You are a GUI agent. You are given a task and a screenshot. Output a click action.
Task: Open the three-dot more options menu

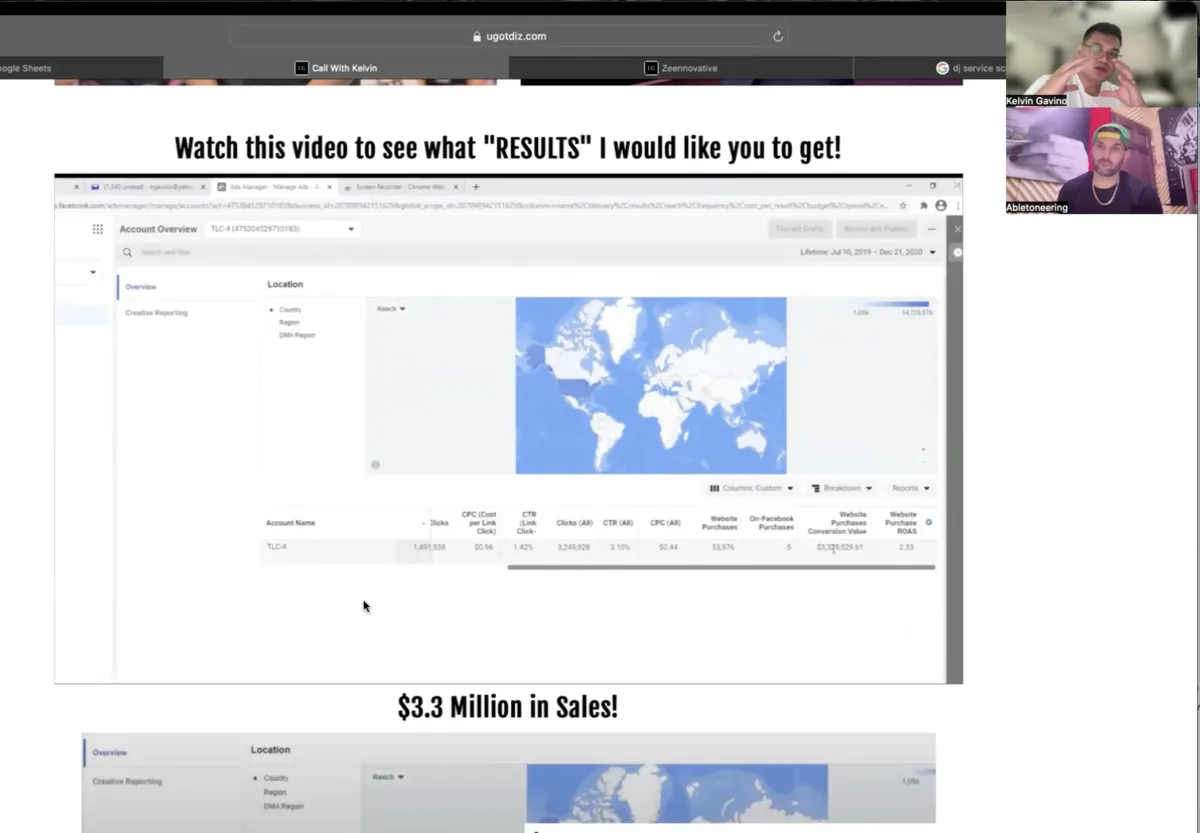tap(932, 229)
